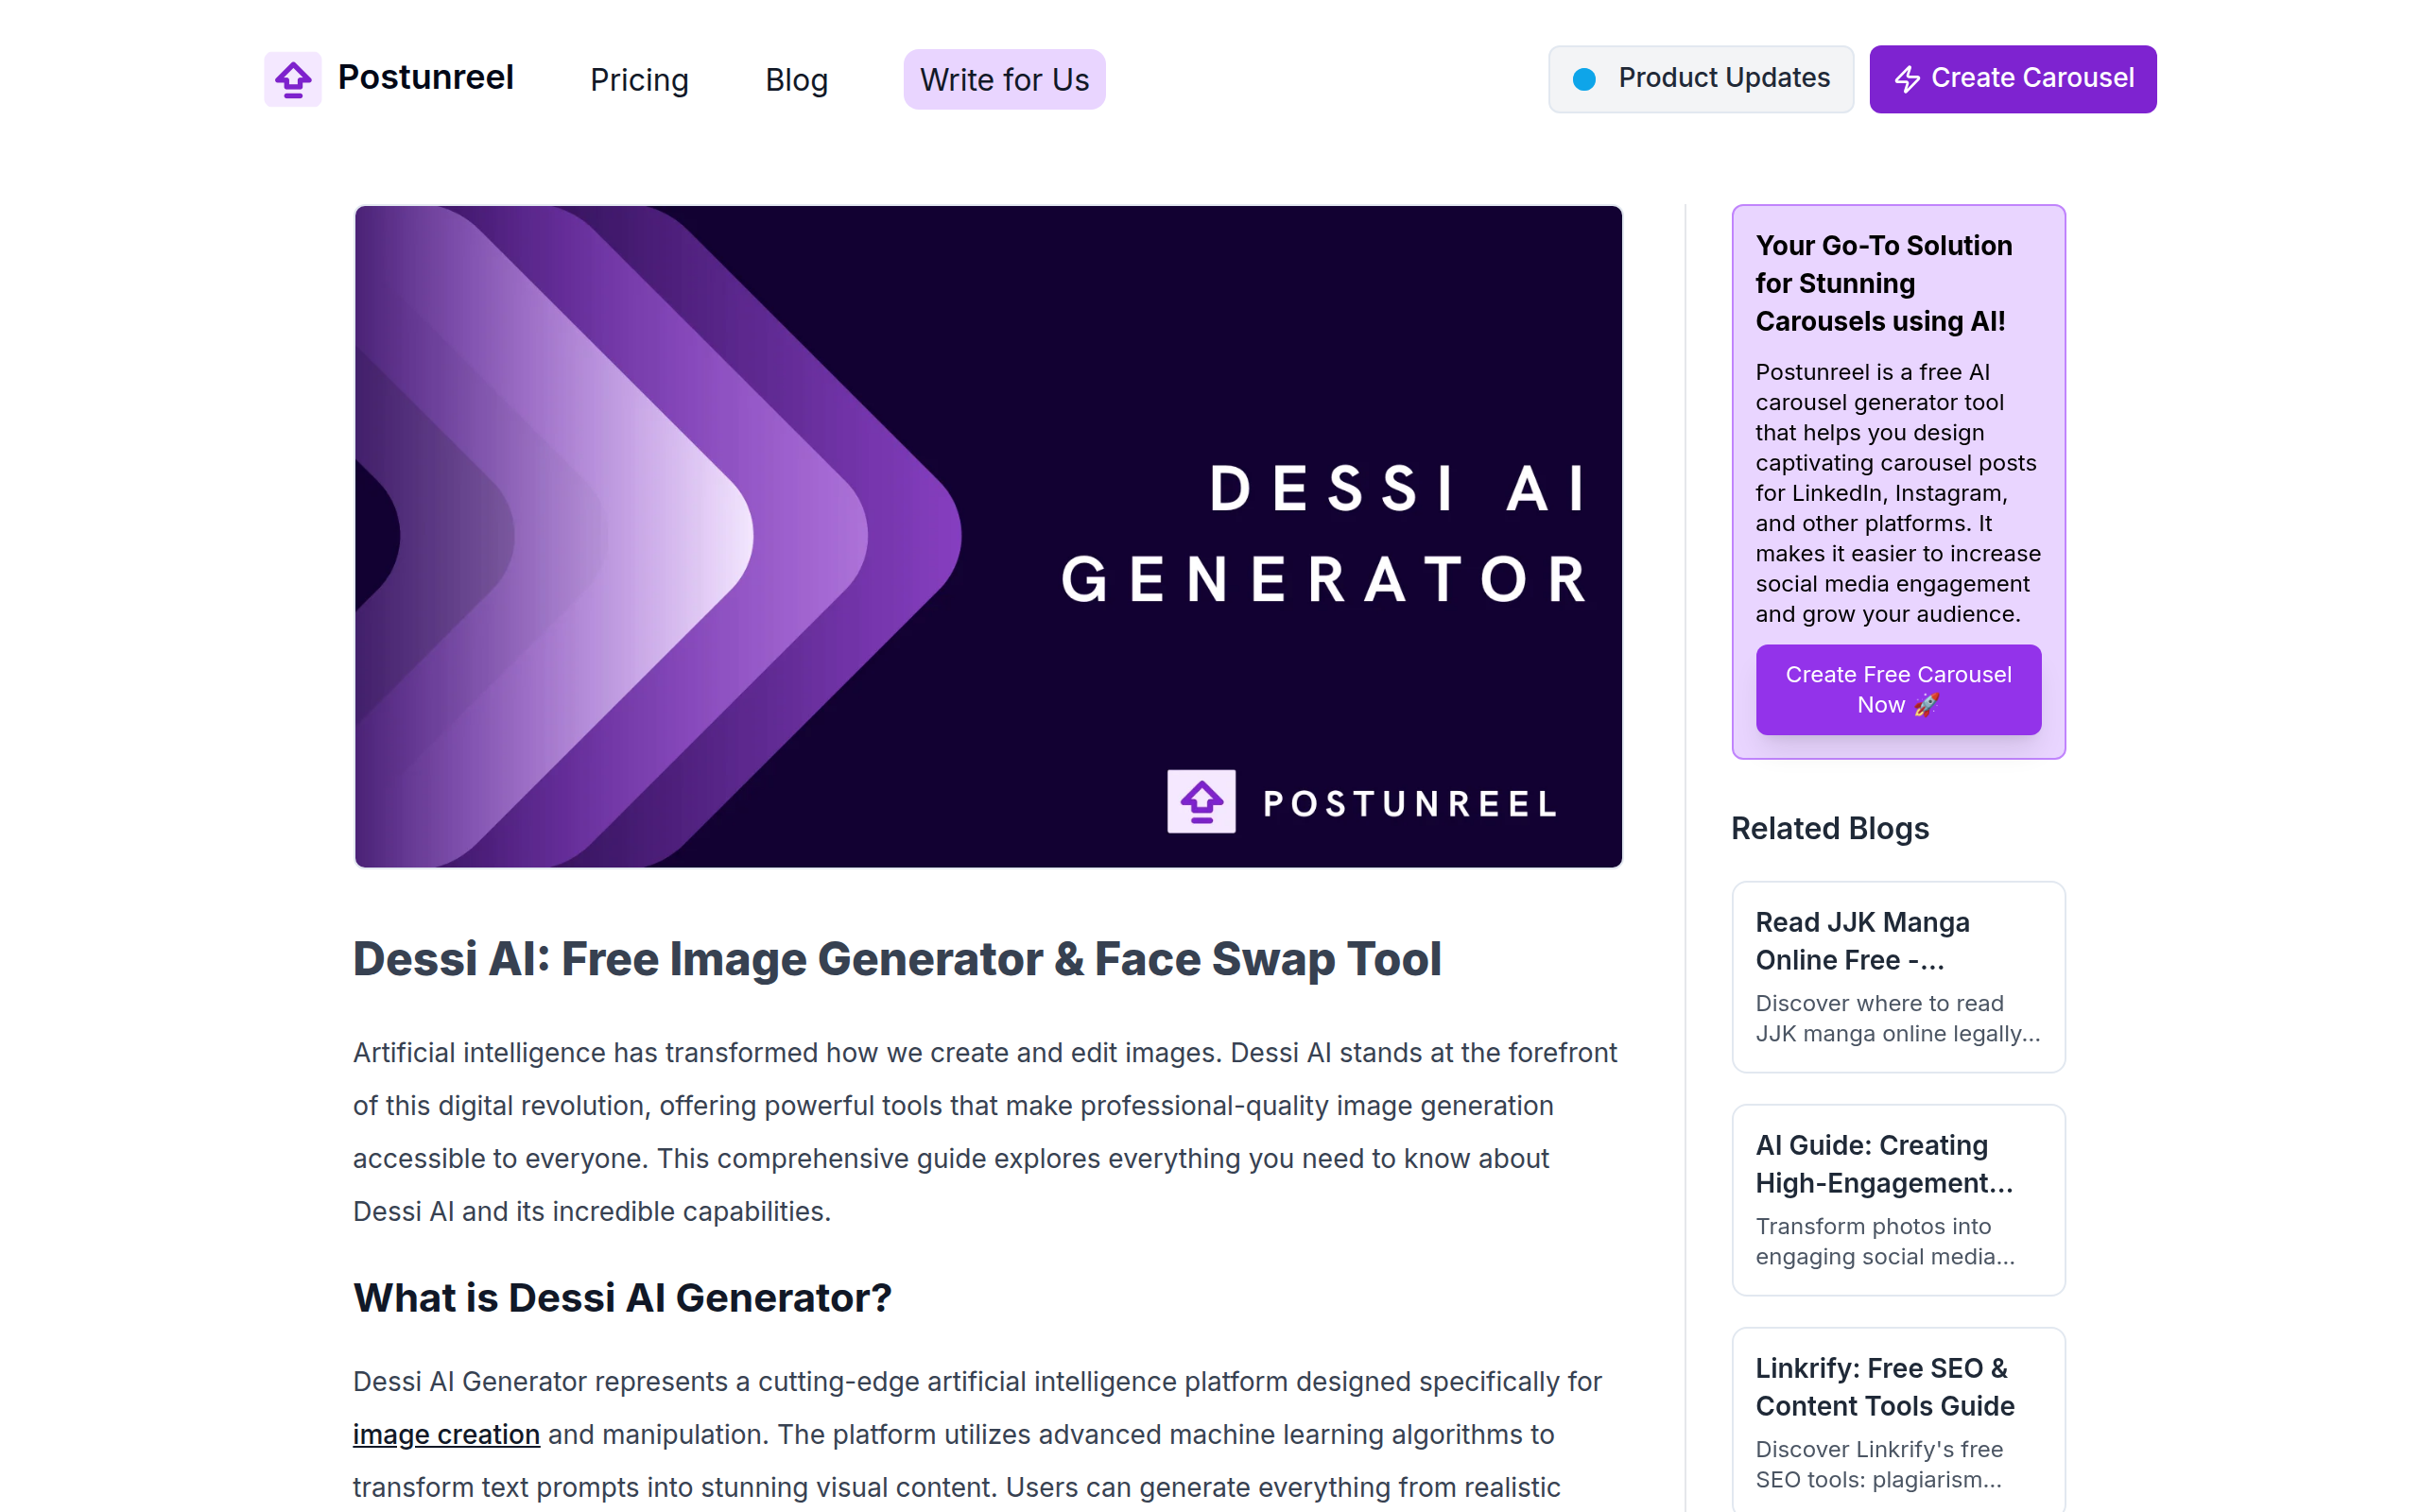Open Linkrify Free SEO & Content Tools card
This screenshot has height=1512, width=2420.
tap(1897, 1420)
